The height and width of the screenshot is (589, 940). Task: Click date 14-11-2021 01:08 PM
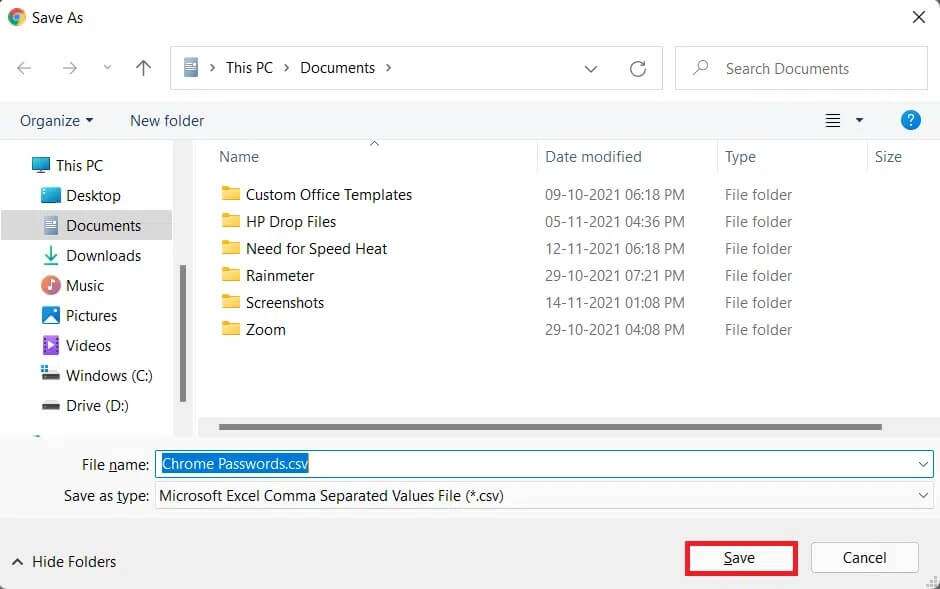point(614,303)
